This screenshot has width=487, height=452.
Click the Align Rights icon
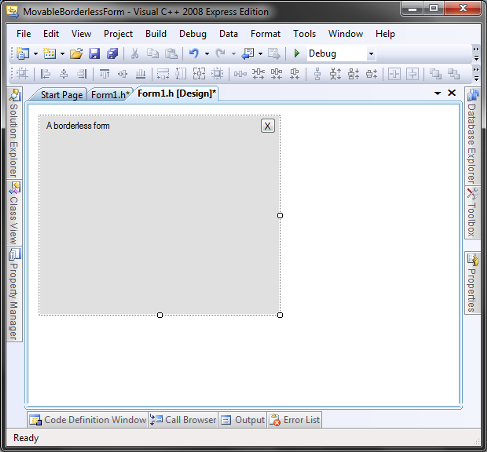(82, 74)
